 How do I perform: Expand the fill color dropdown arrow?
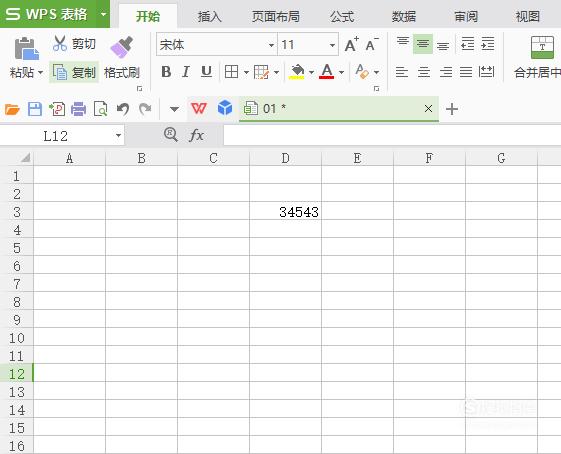pos(312,72)
